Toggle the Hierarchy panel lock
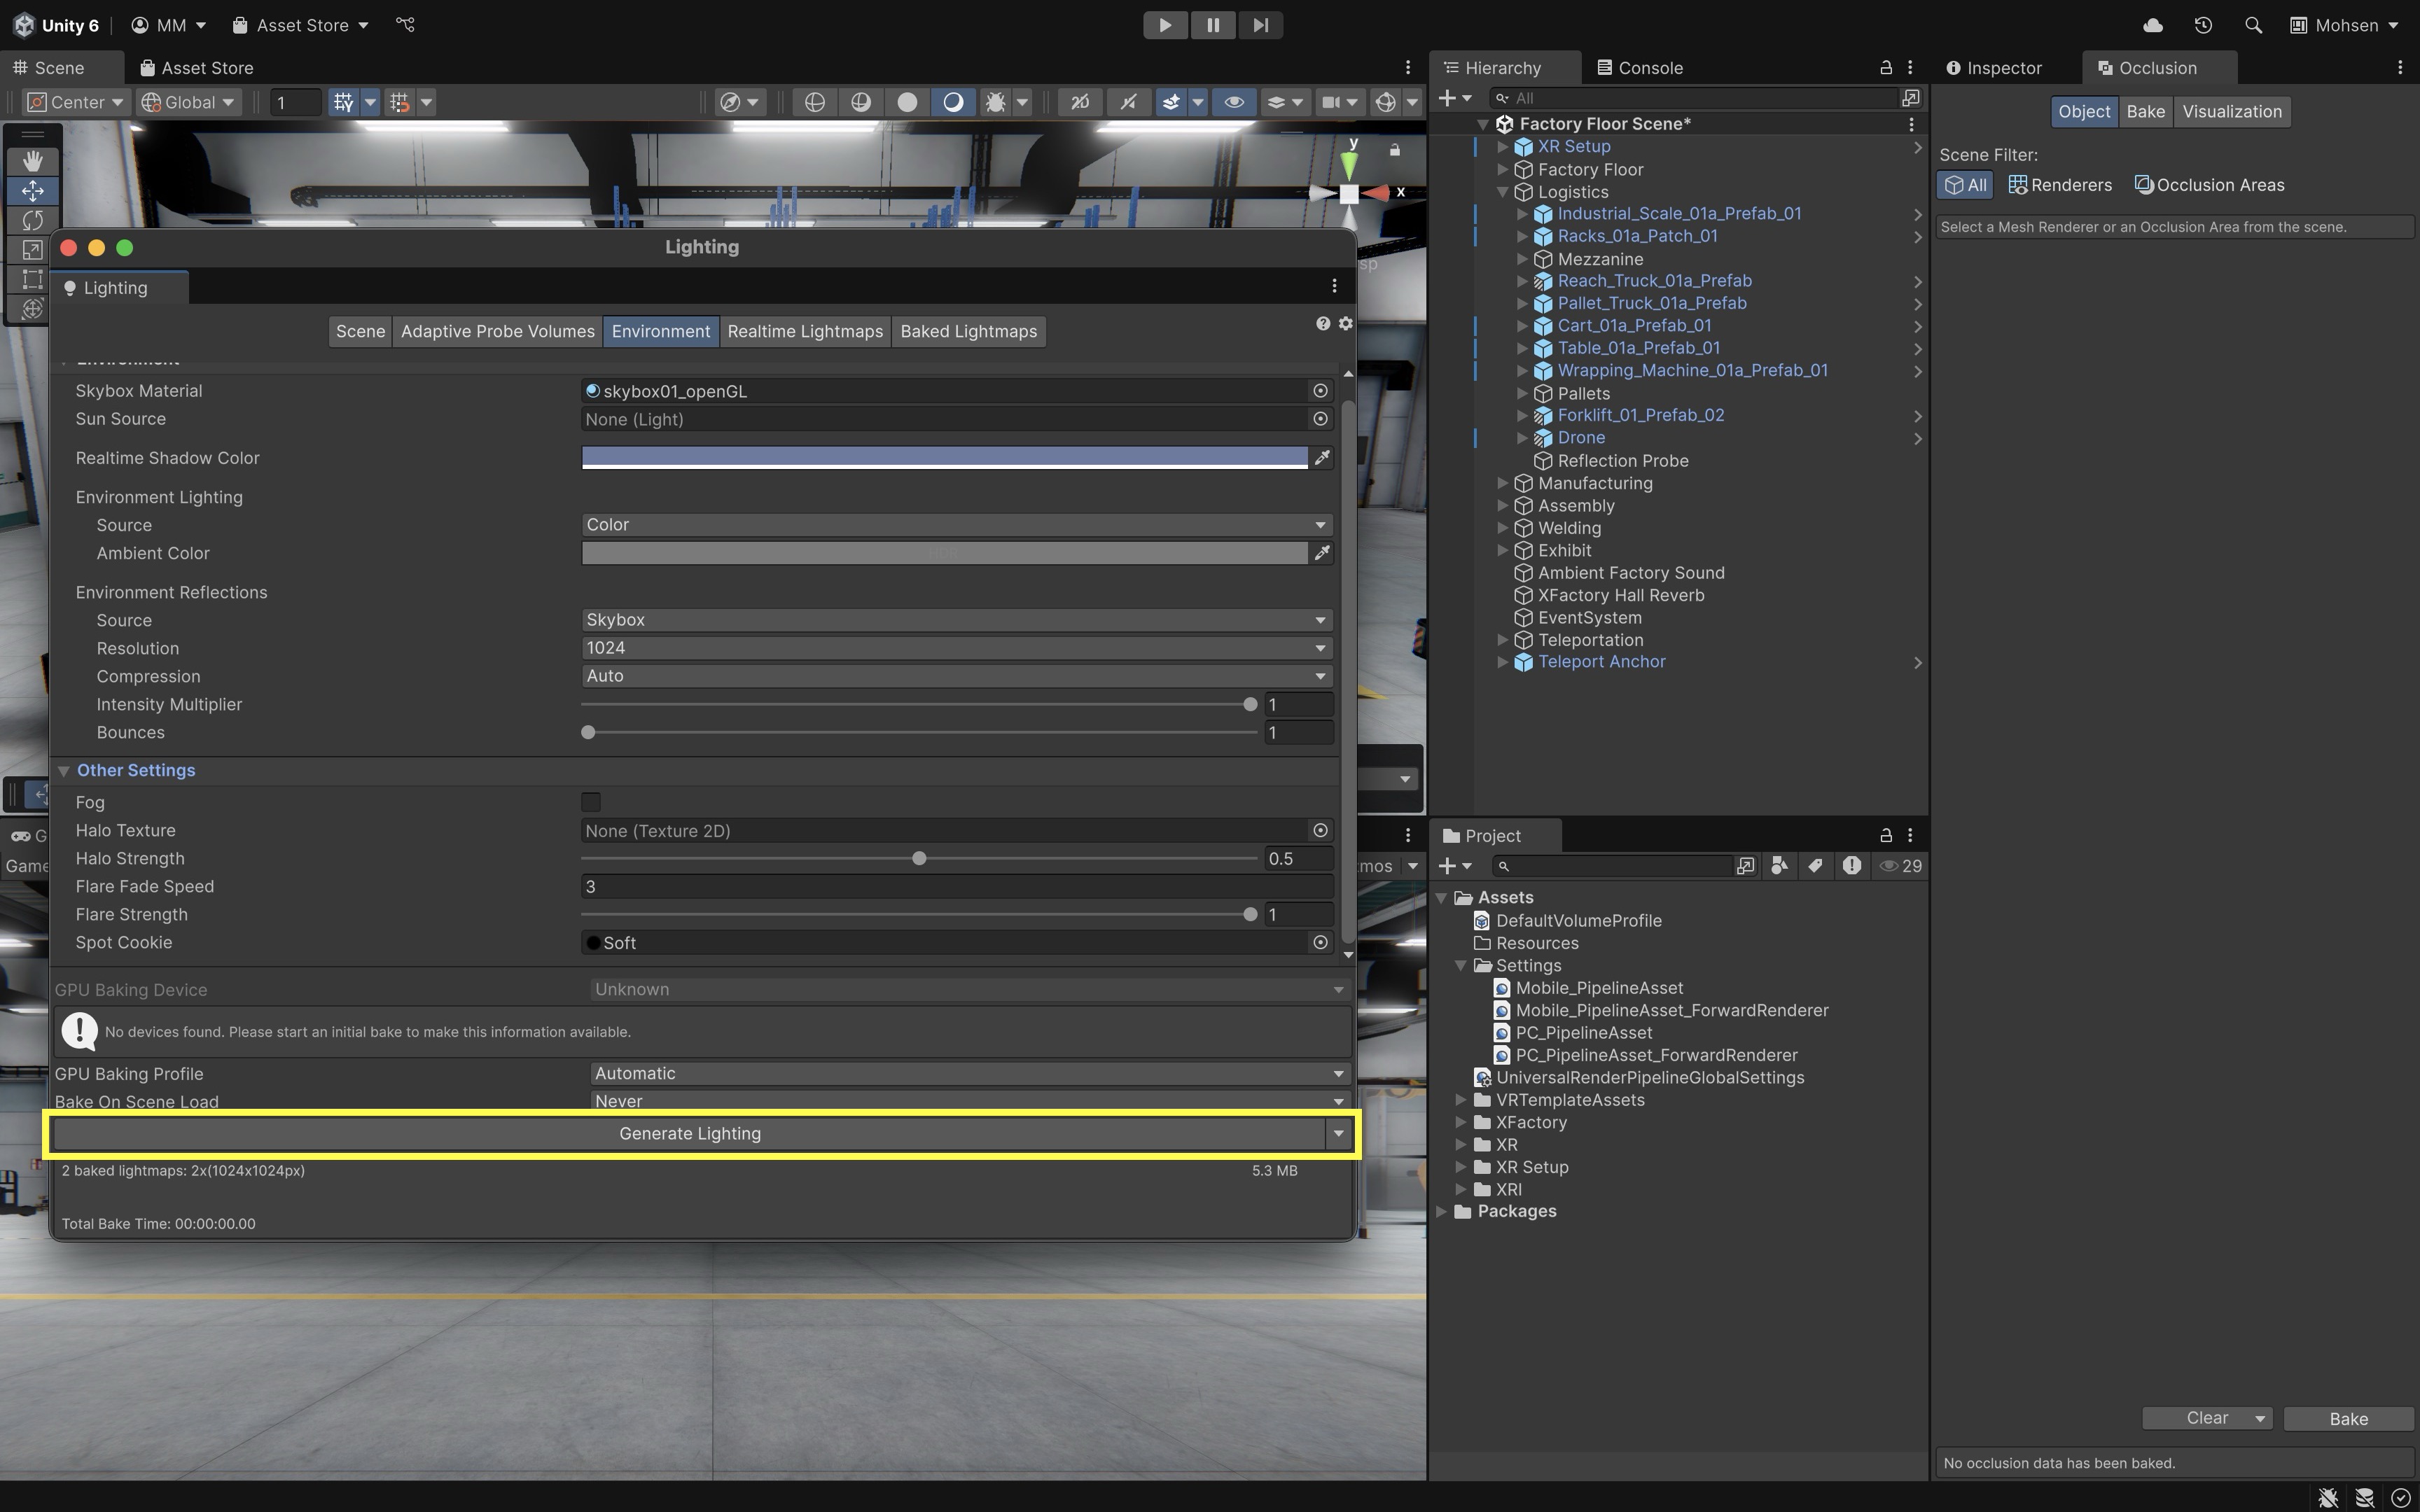 click(1886, 68)
